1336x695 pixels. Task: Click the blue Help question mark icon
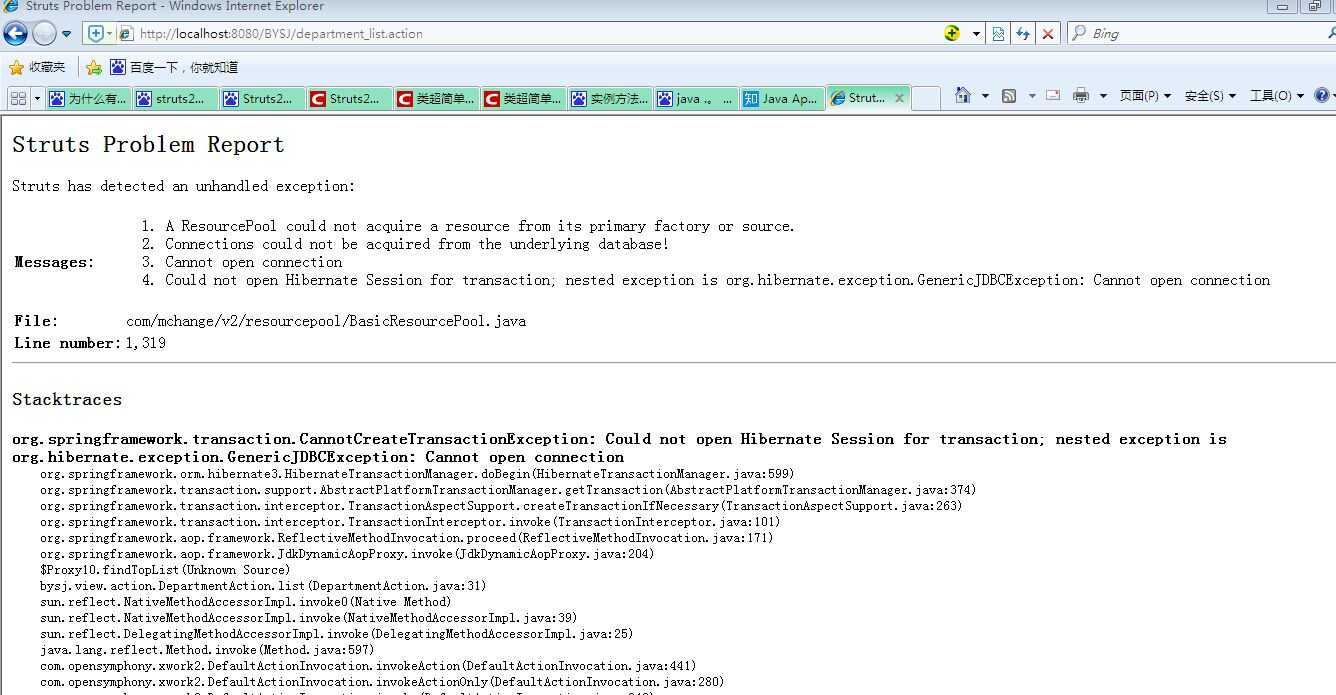click(1322, 96)
